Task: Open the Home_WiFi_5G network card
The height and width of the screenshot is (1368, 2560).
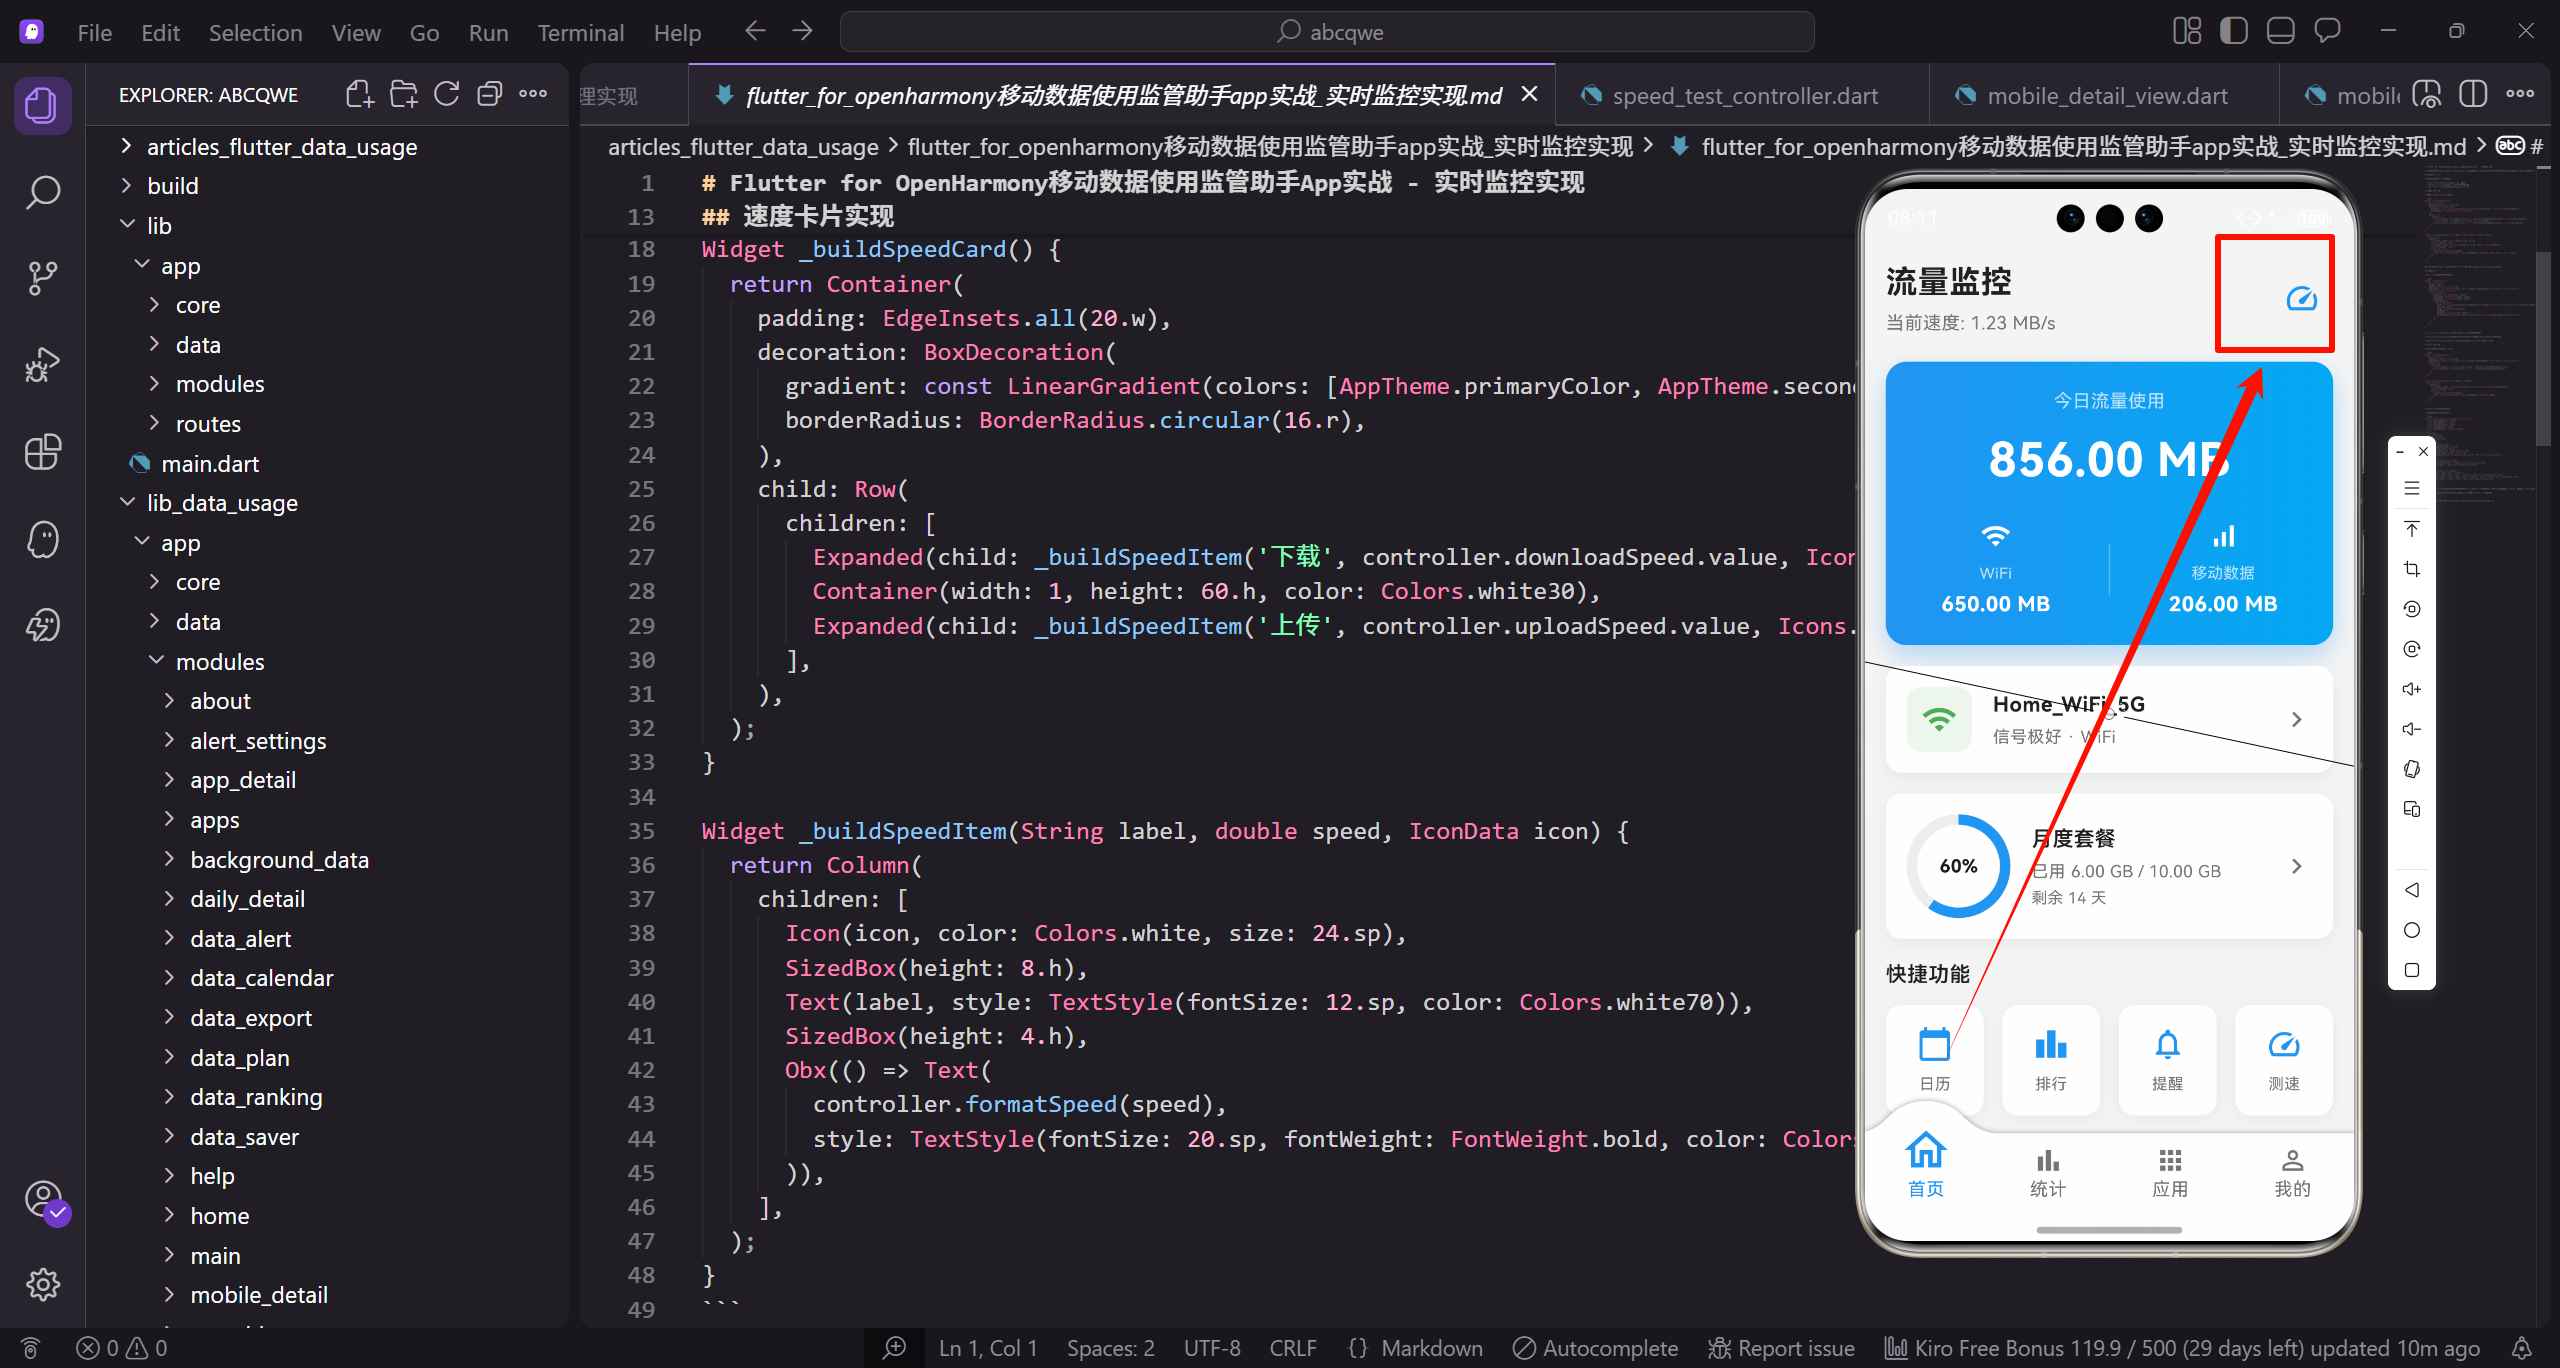Action: [2108, 719]
